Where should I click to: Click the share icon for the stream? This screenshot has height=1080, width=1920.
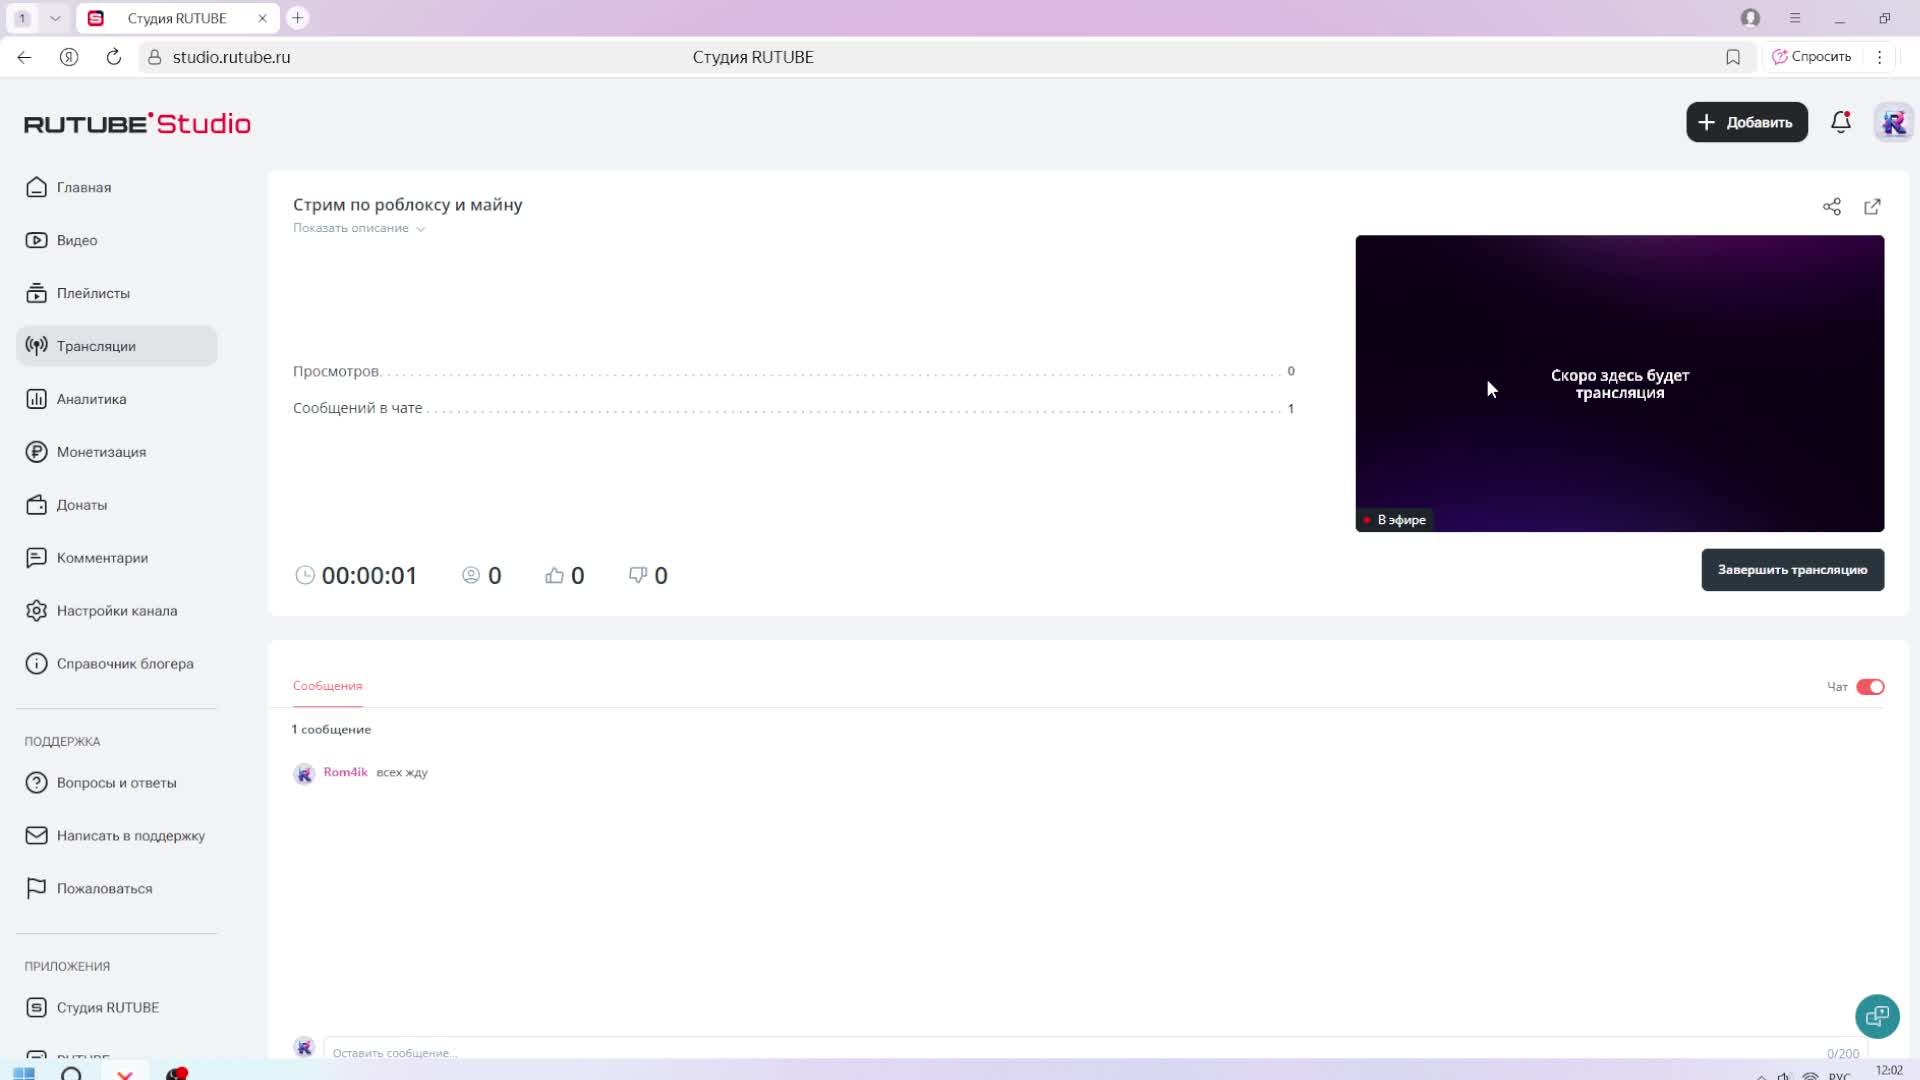tap(1831, 207)
